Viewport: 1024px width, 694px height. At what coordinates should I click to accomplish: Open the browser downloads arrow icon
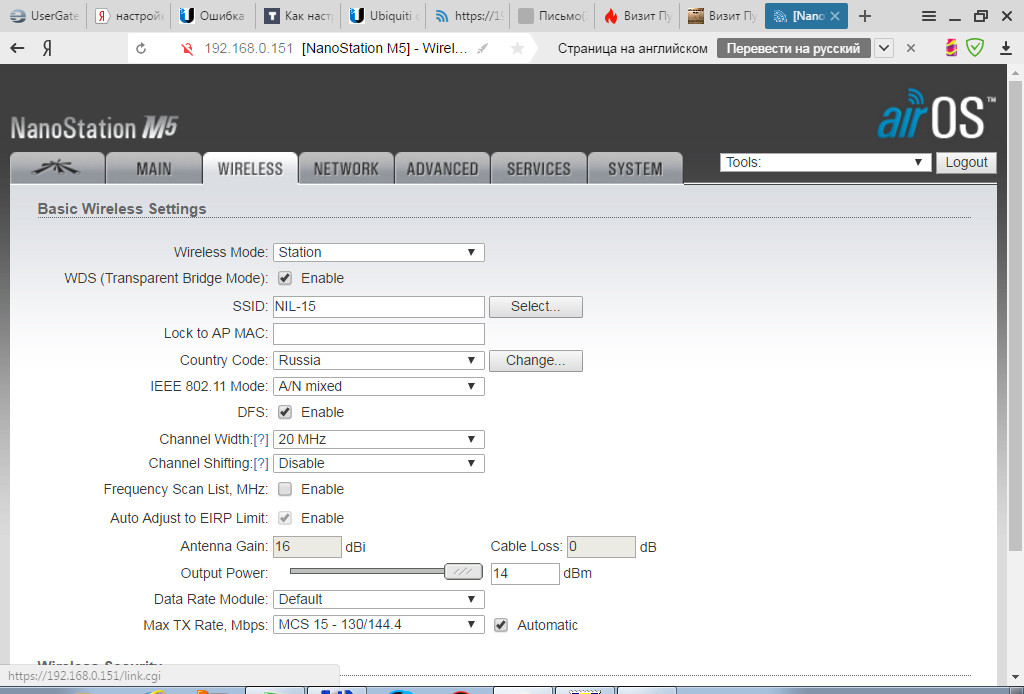[x=1005, y=48]
